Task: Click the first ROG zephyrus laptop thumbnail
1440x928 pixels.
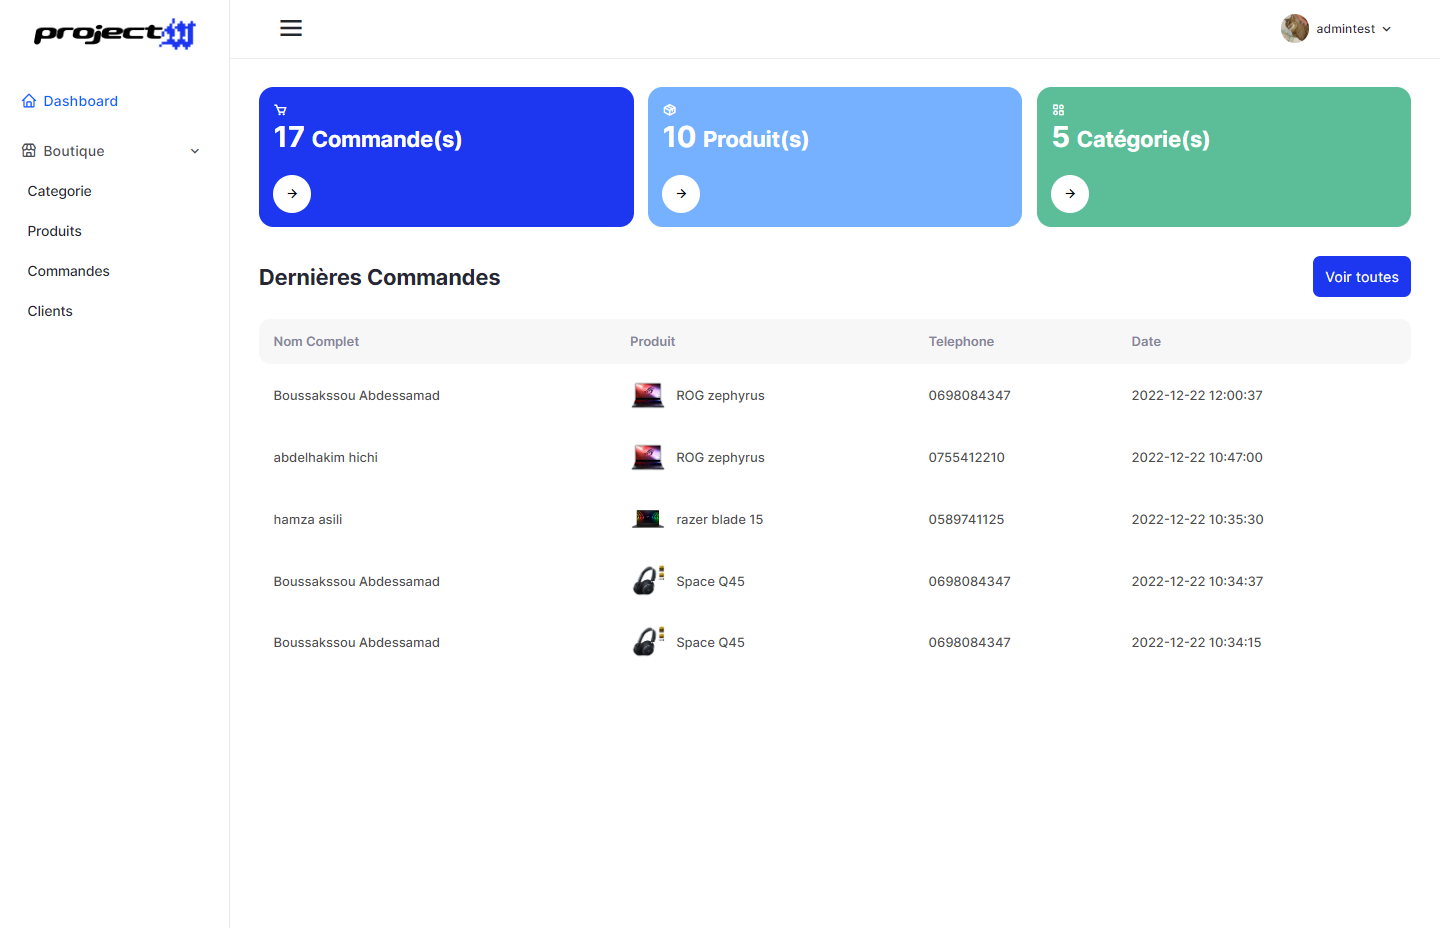Action: pyautogui.click(x=648, y=396)
